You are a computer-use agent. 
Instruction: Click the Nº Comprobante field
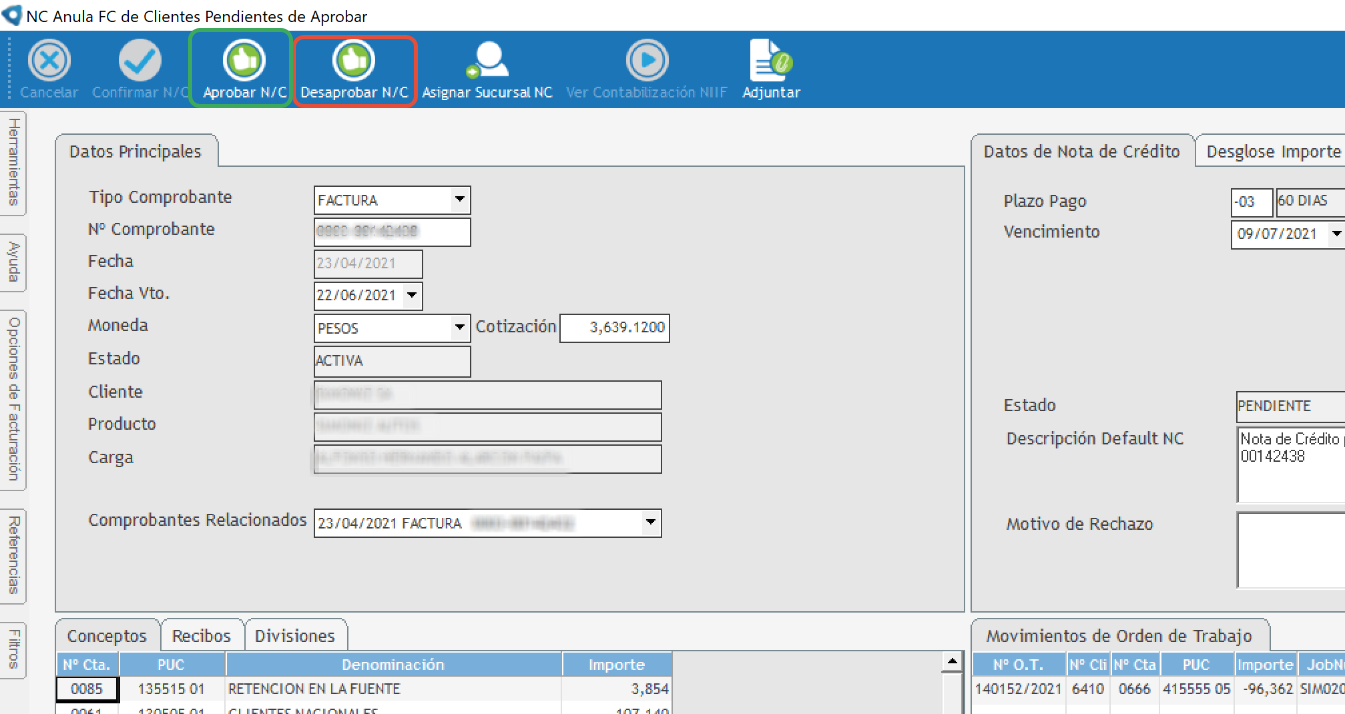click(392, 232)
